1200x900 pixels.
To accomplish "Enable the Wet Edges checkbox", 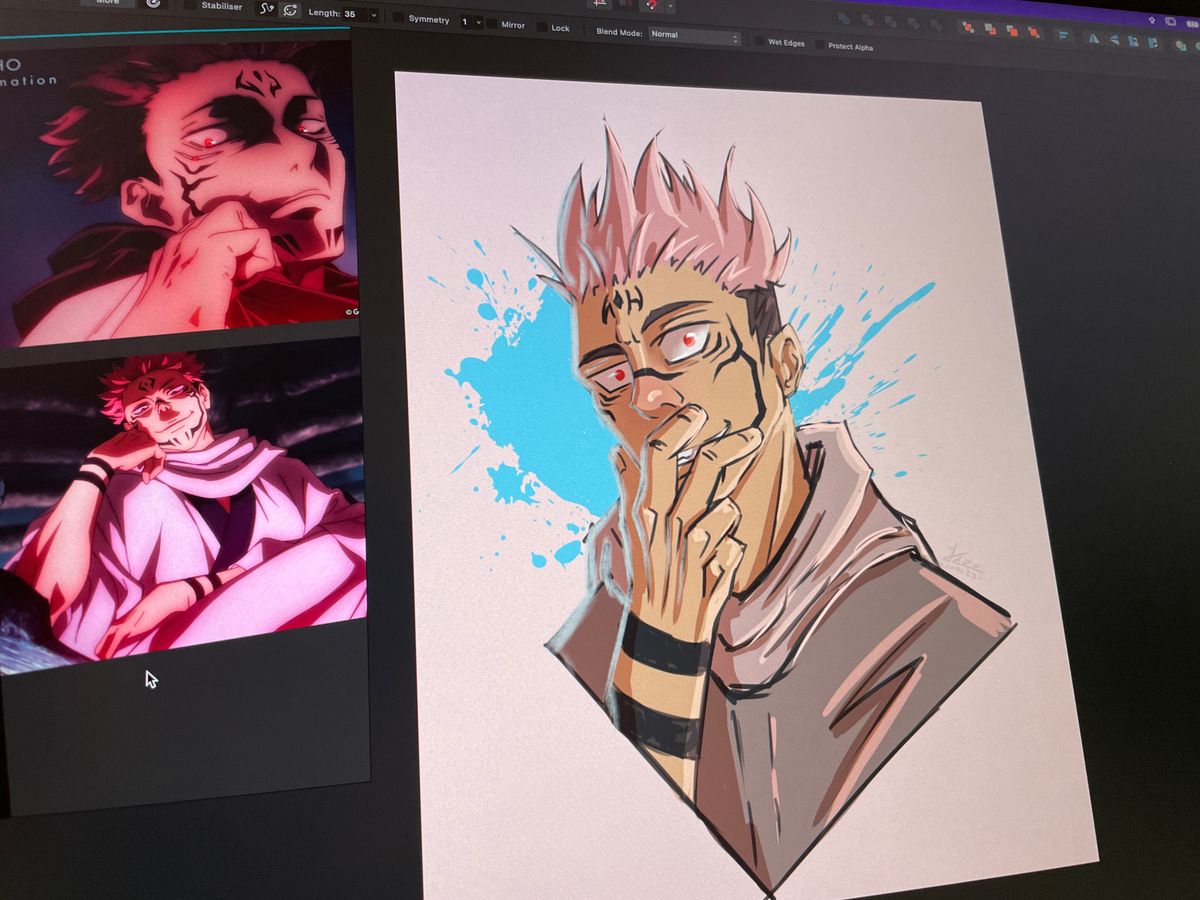I will pos(760,42).
